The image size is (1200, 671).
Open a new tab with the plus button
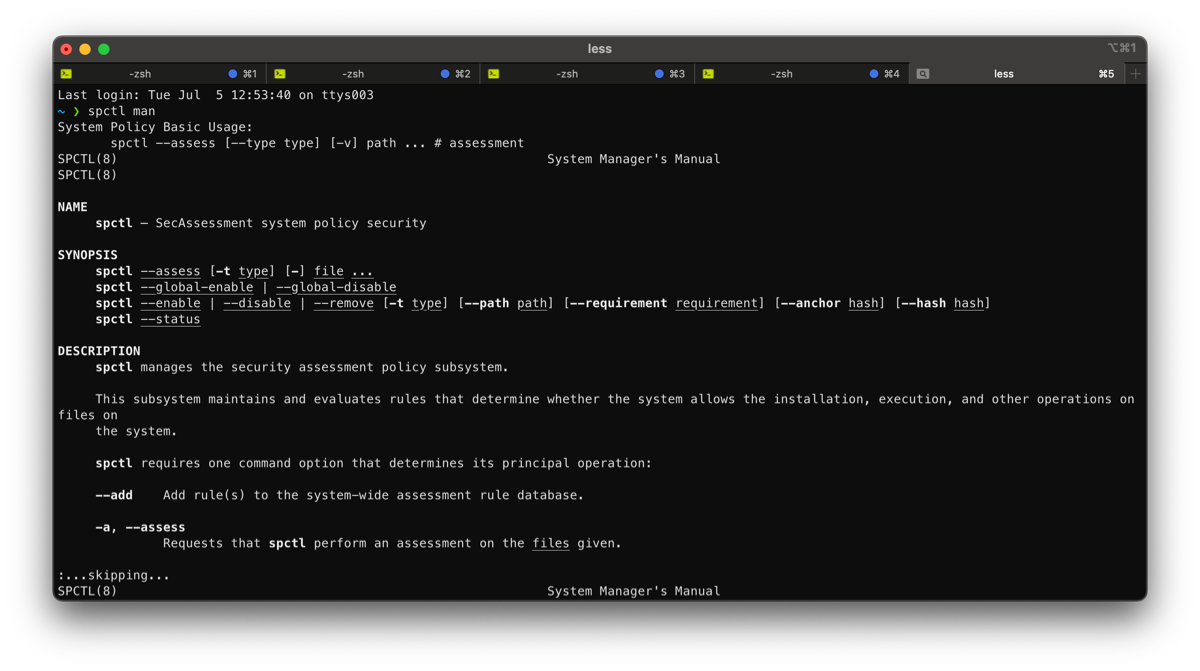pos(1136,74)
